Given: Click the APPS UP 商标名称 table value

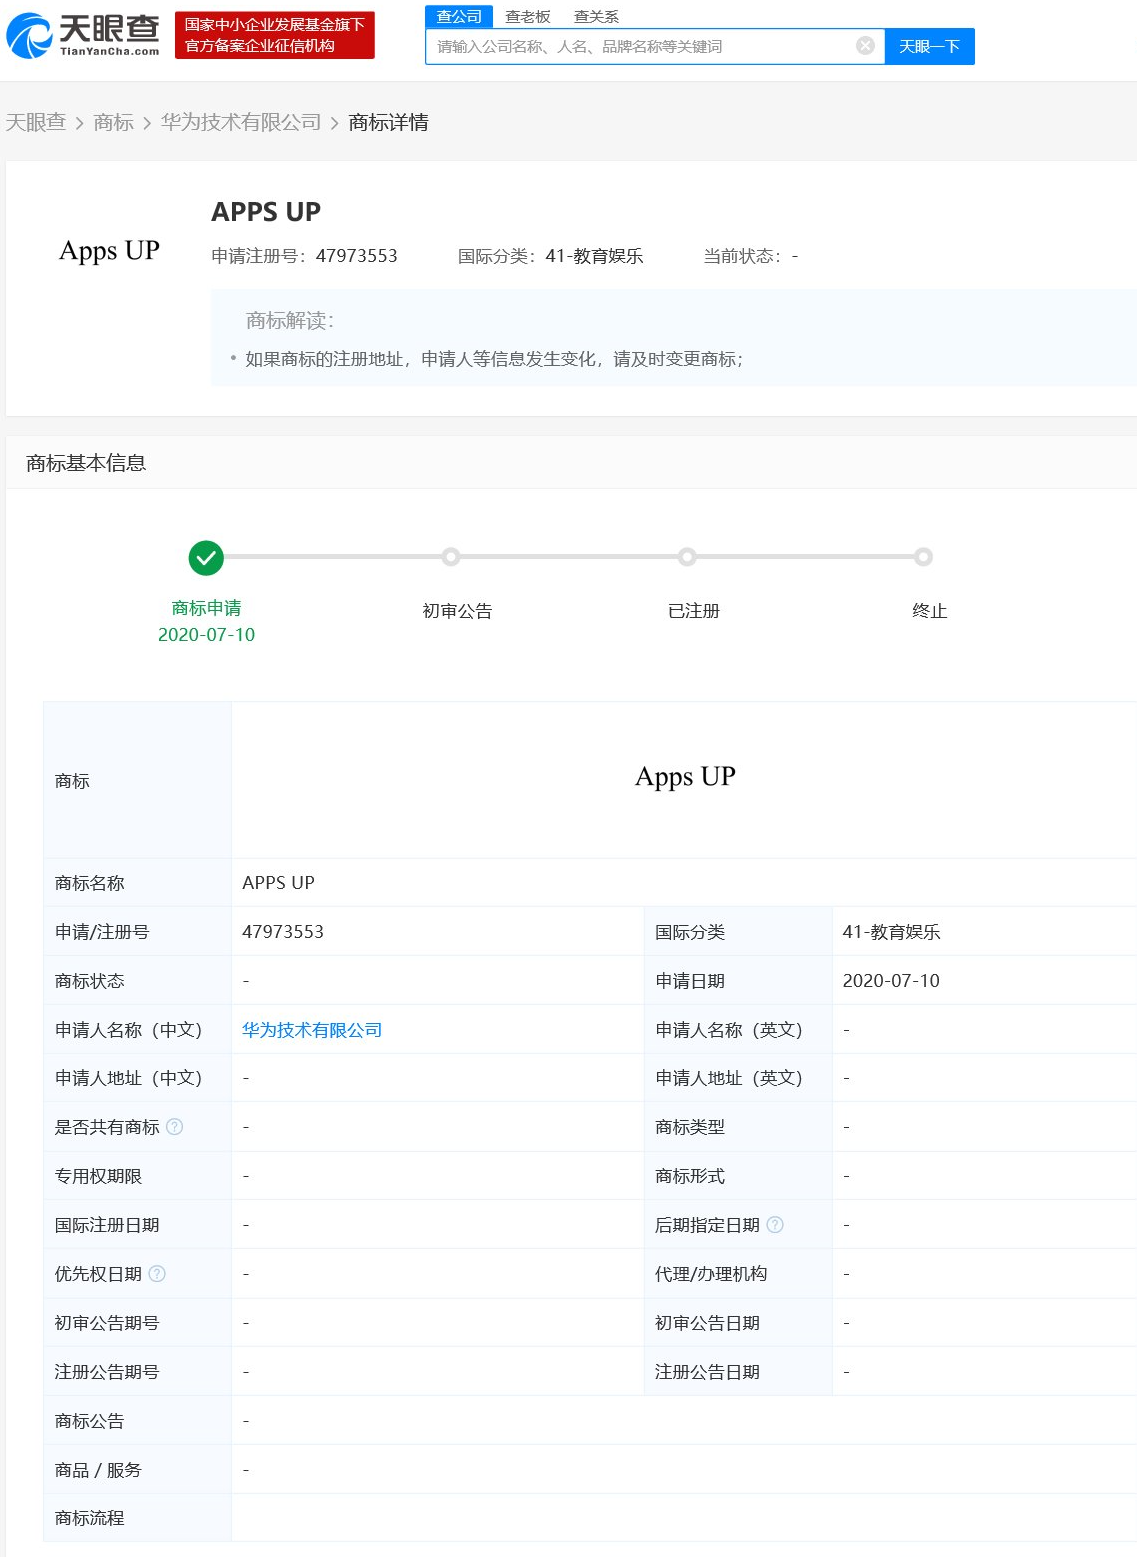Looking at the screenshot, I should tap(278, 883).
